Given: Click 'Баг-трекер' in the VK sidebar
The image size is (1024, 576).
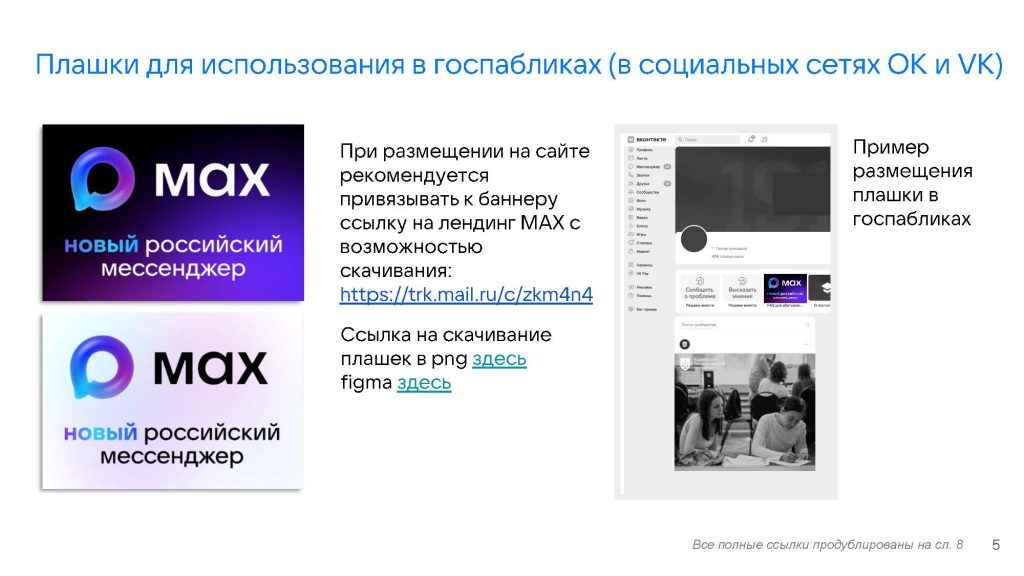Looking at the screenshot, I should (643, 309).
